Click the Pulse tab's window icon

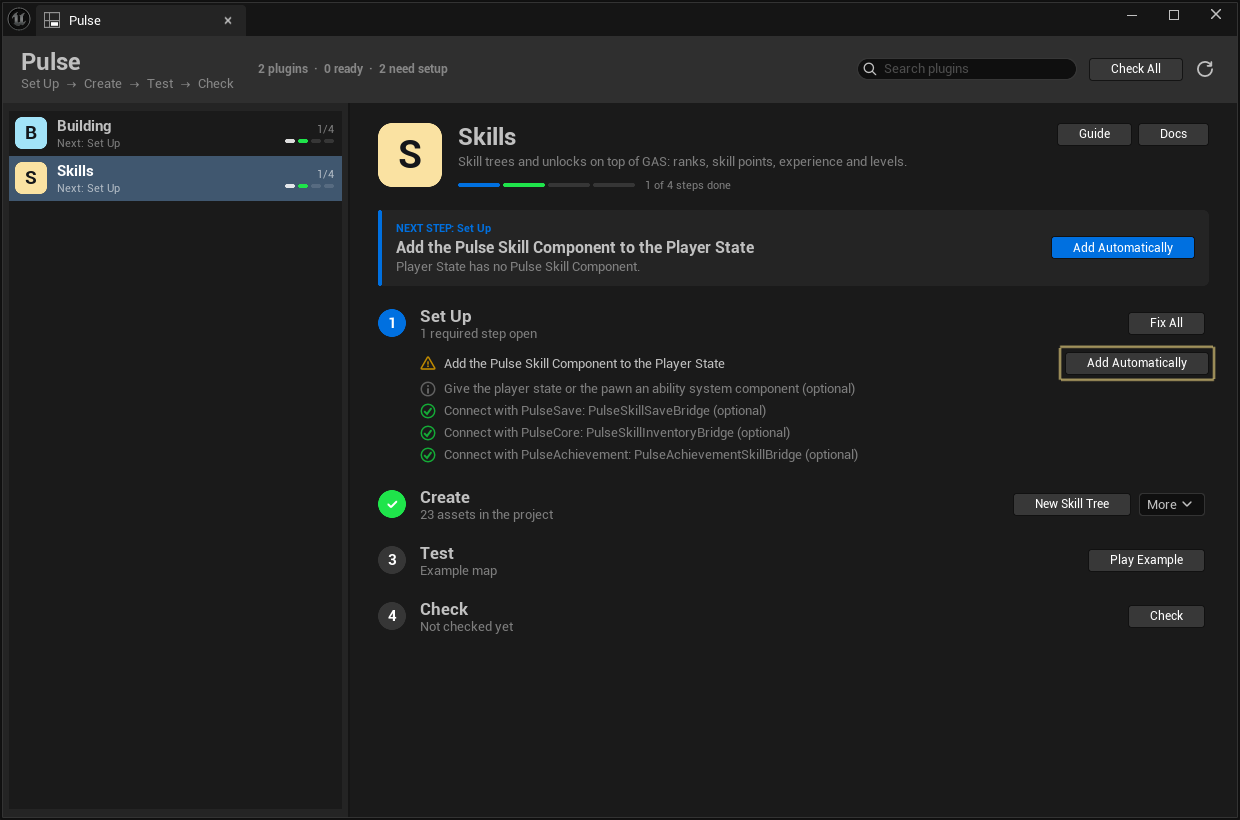click(x=52, y=20)
